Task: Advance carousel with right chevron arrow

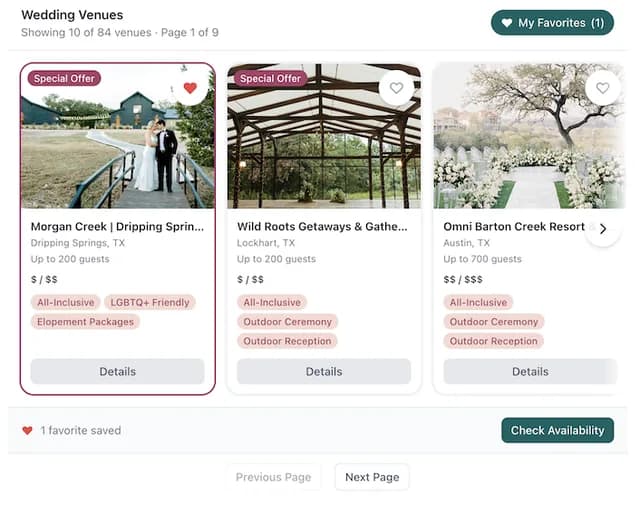Action: pos(603,229)
